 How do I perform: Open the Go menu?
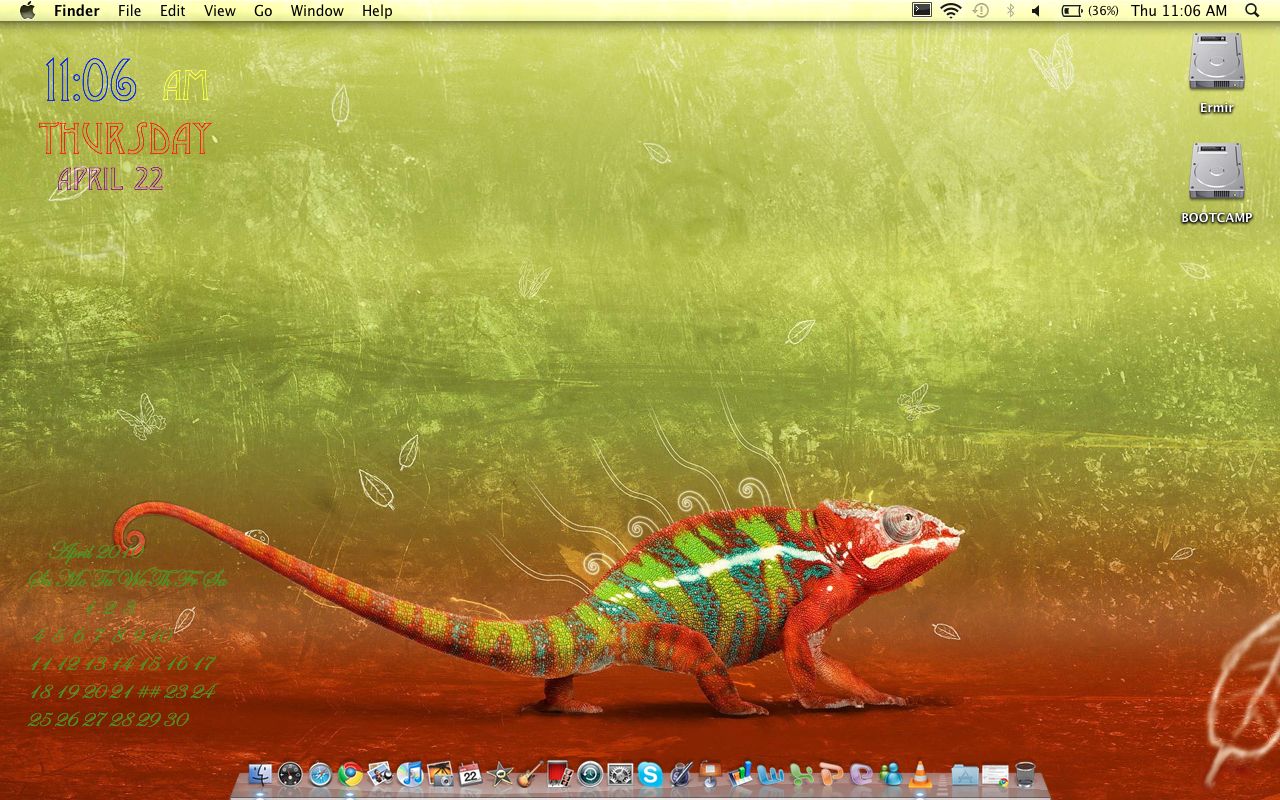pyautogui.click(x=263, y=11)
